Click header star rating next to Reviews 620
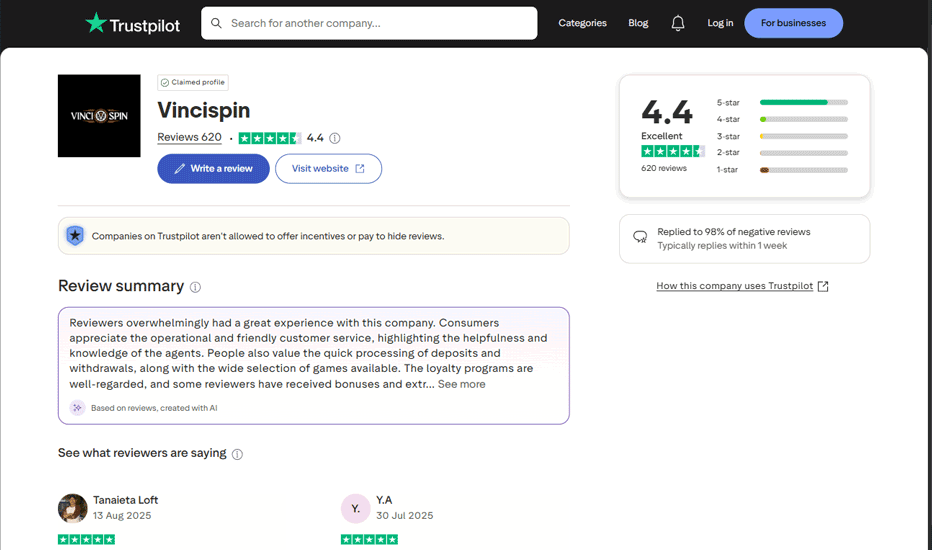Viewport: 932px width, 550px height. [x=270, y=138]
